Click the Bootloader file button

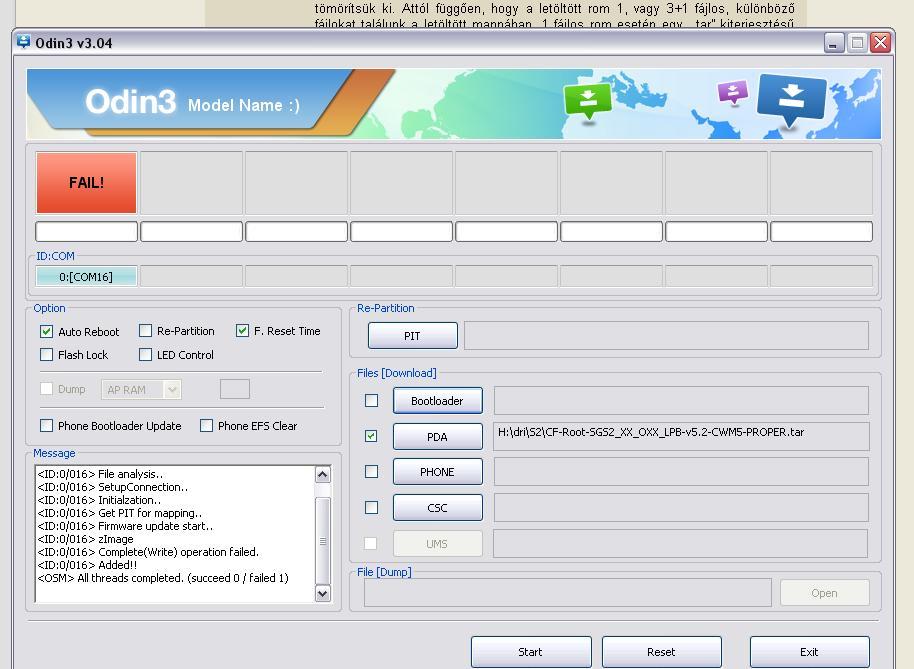438,401
